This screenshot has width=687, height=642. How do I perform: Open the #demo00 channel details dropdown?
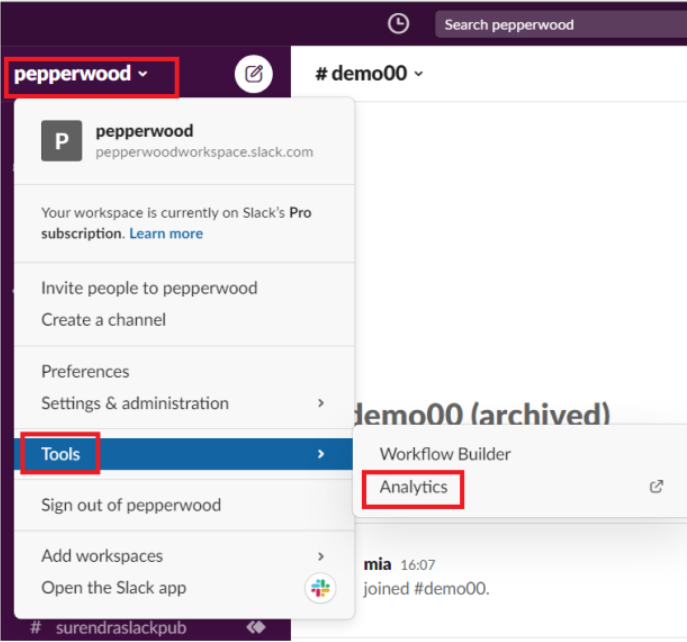pos(369,74)
